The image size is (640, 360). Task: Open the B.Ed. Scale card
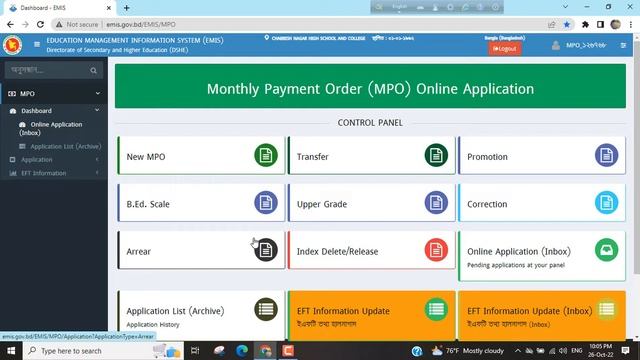coord(201,203)
